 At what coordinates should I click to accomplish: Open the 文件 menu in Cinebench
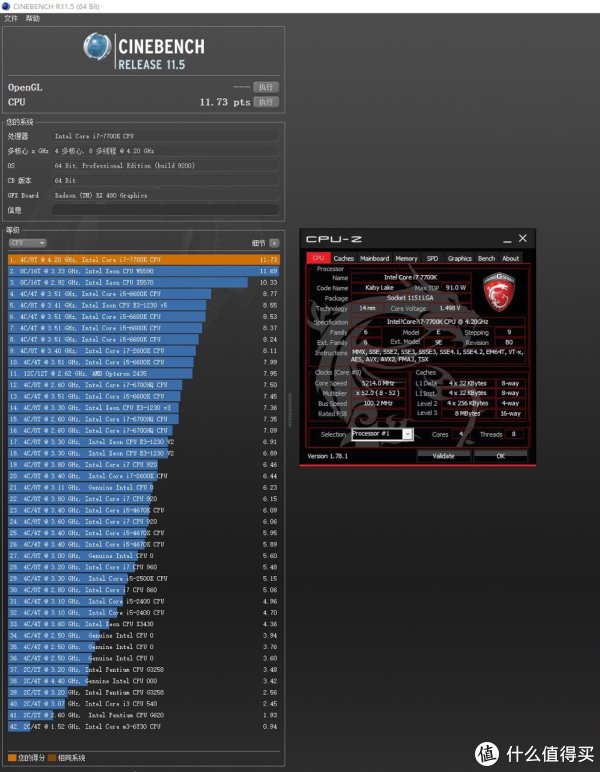[11, 18]
